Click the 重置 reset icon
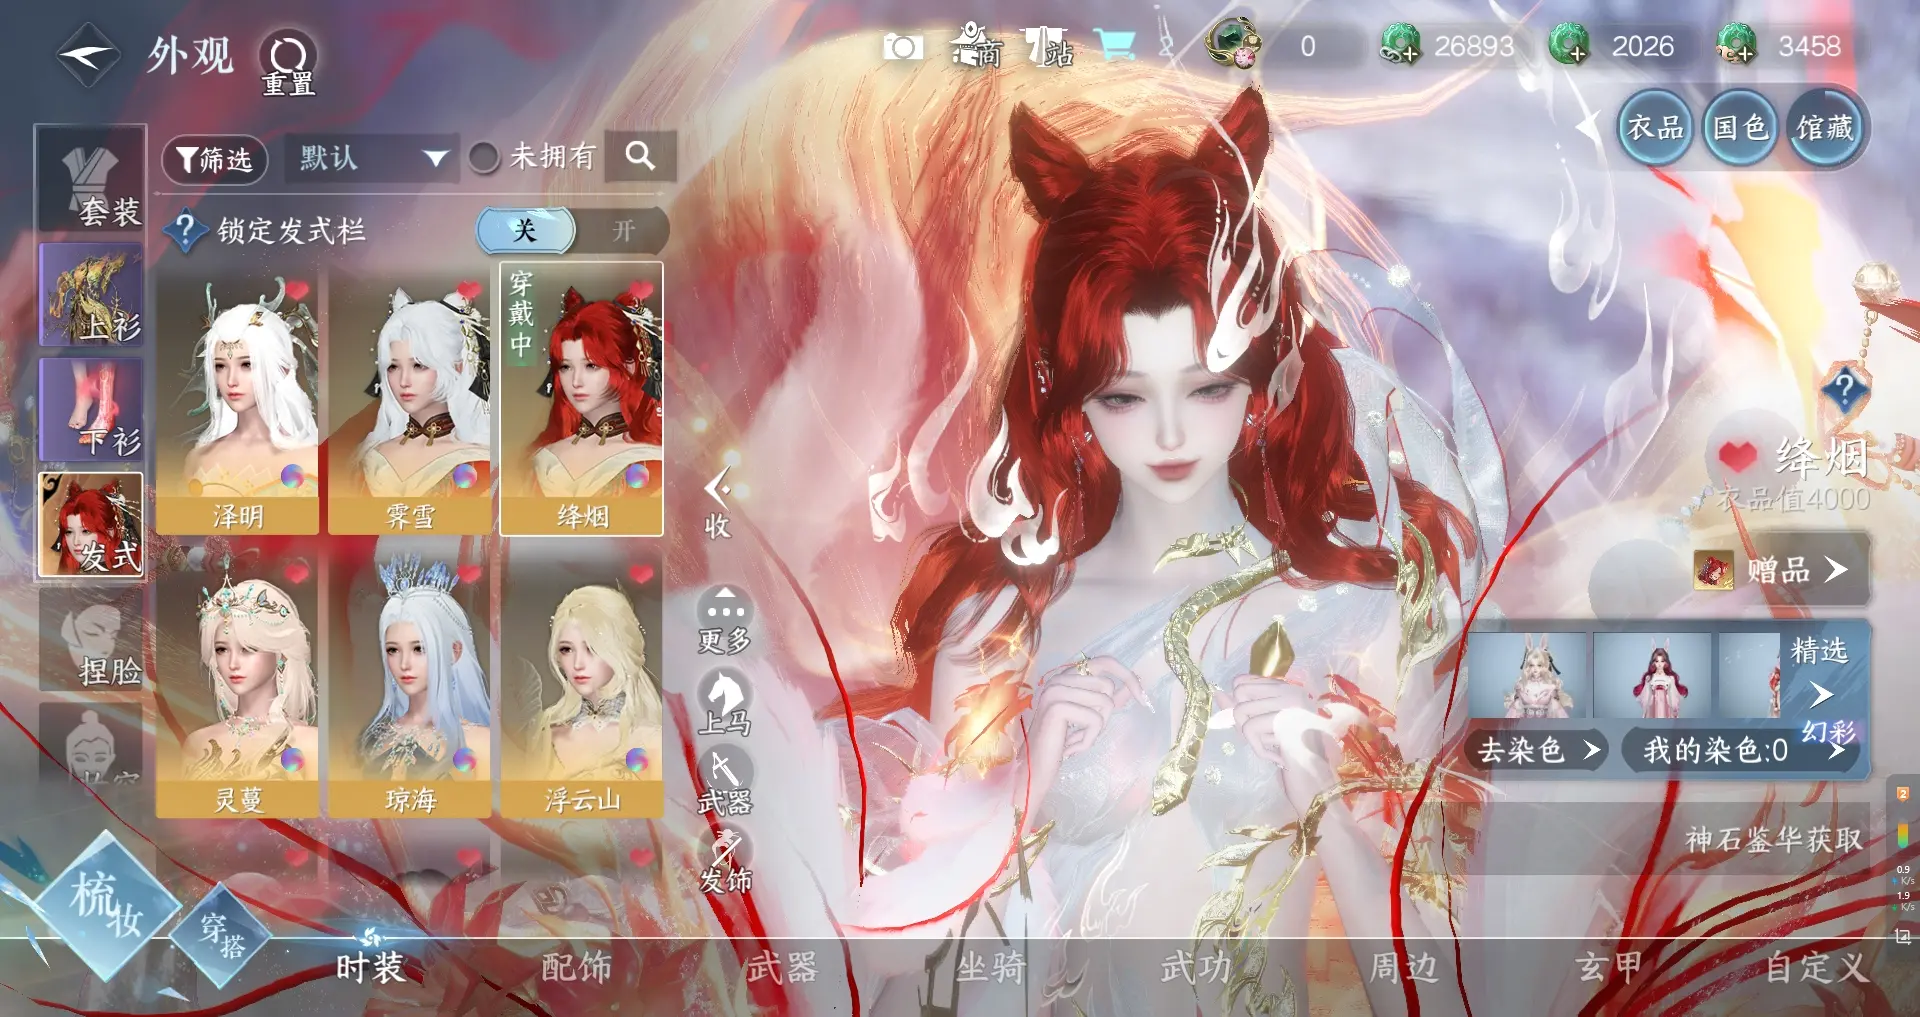 (x=288, y=62)
